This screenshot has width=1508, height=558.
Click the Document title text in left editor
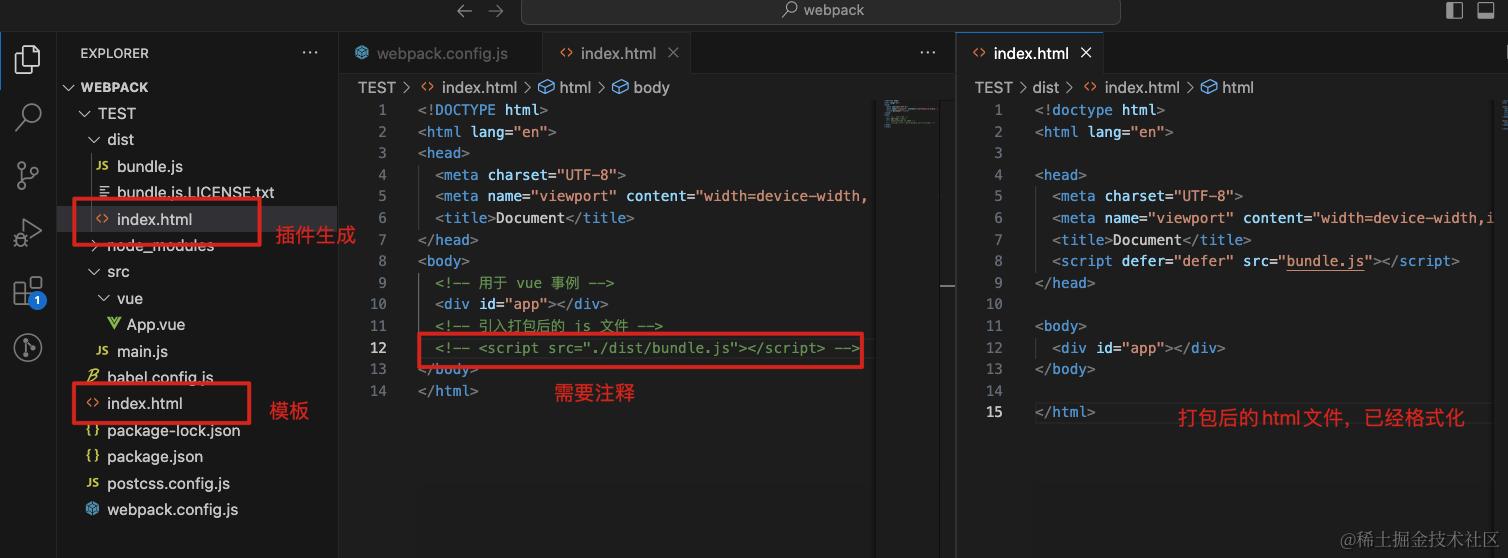tap(531, 217)
